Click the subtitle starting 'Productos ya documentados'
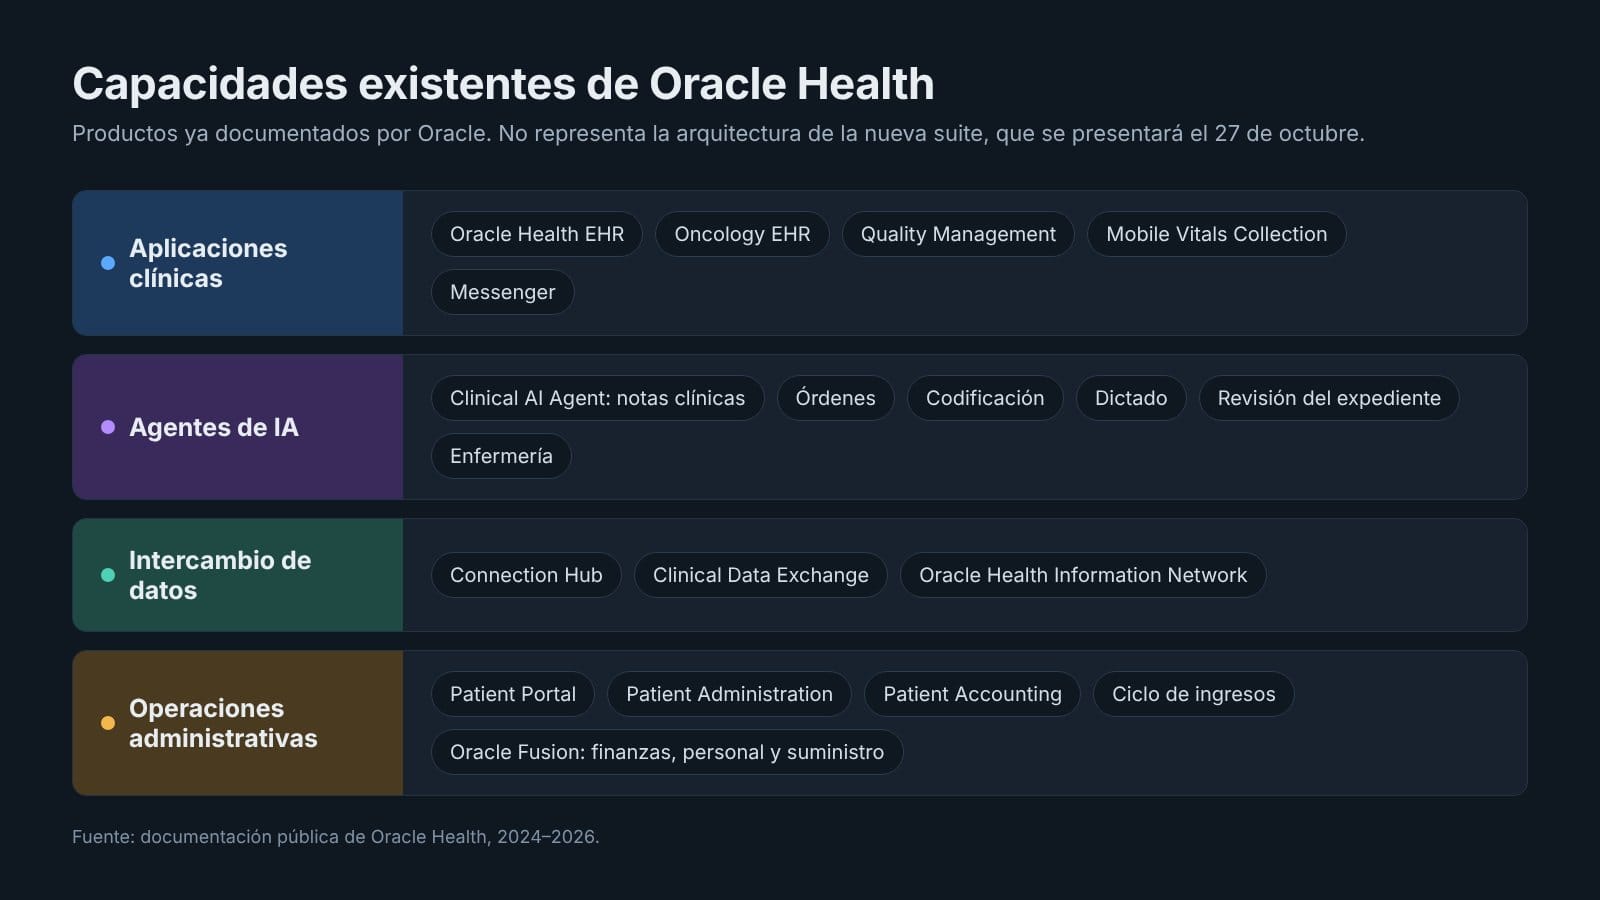1600x900 pixels. point(718,134)
